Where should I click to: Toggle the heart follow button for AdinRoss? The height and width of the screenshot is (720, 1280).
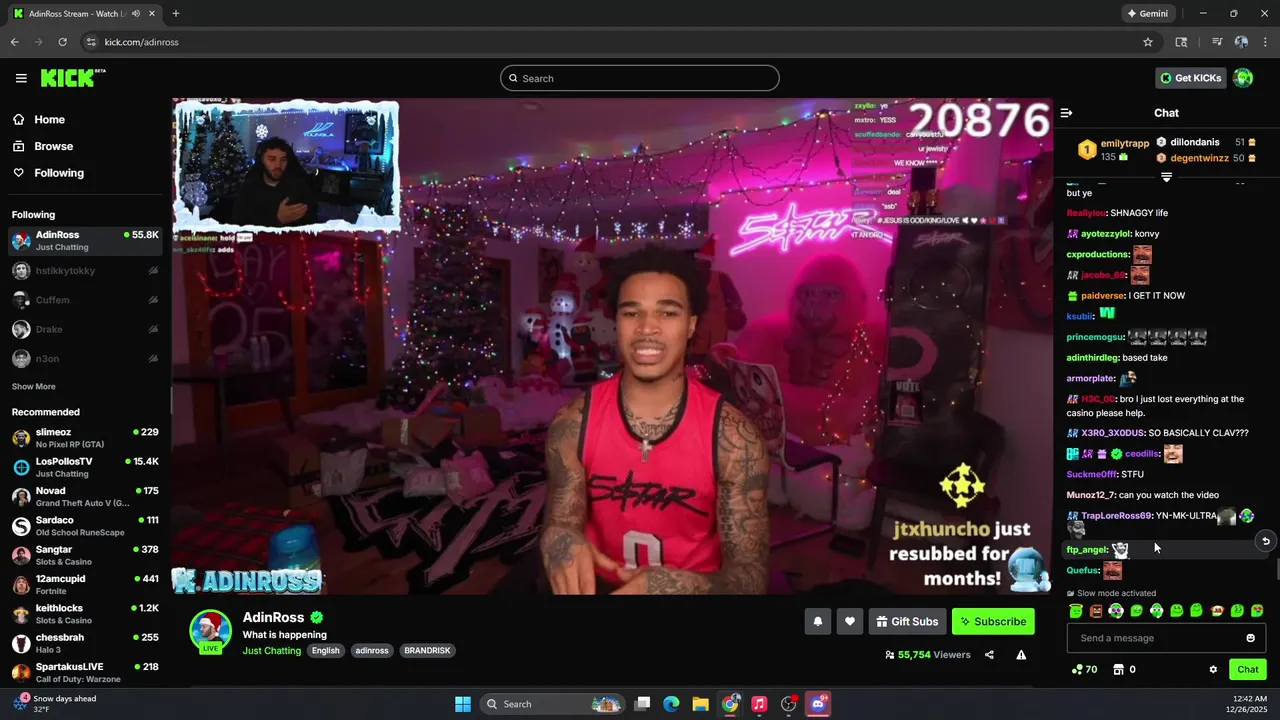849,621
